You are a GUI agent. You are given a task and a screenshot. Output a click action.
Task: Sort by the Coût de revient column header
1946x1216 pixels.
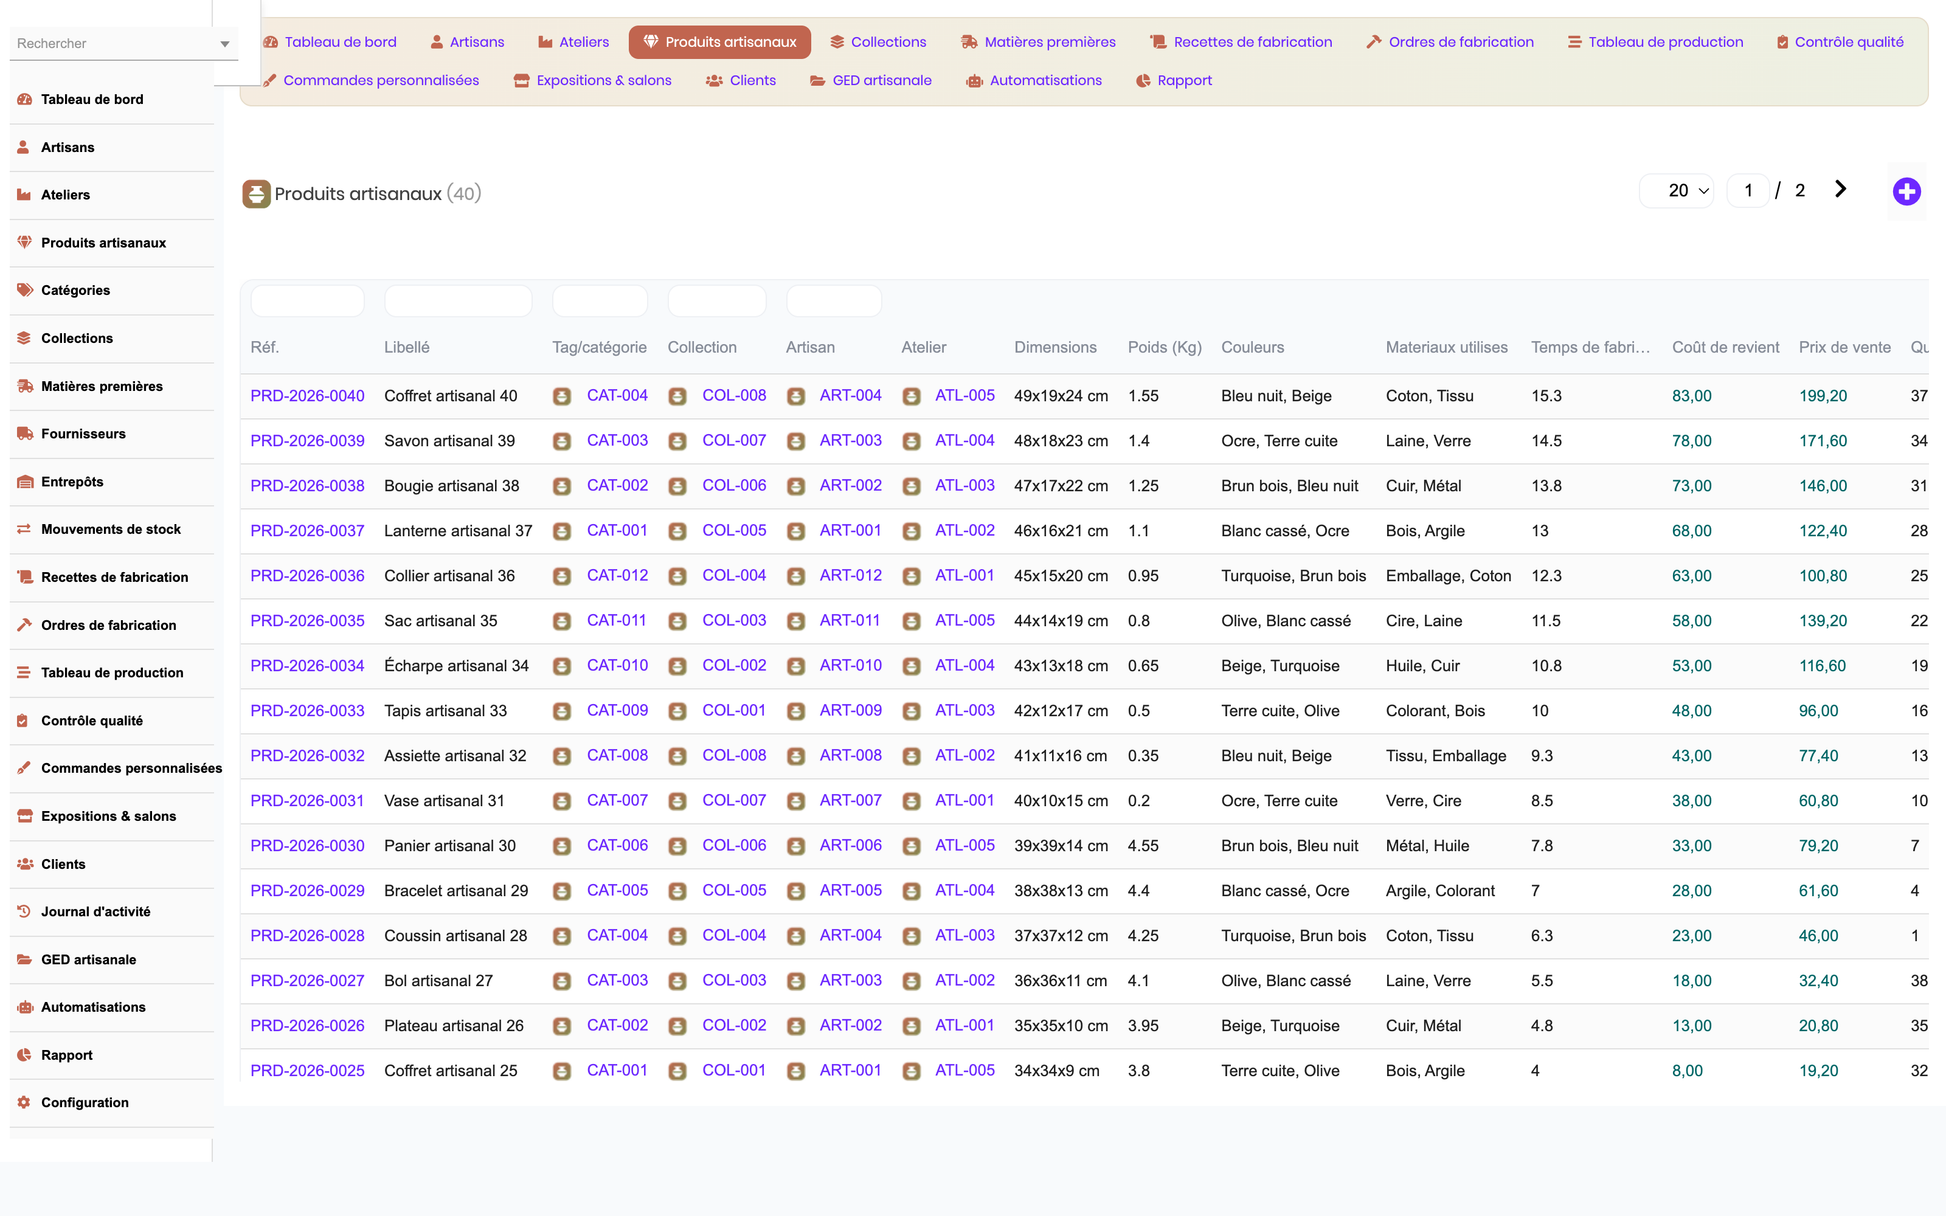(1726, 348)
